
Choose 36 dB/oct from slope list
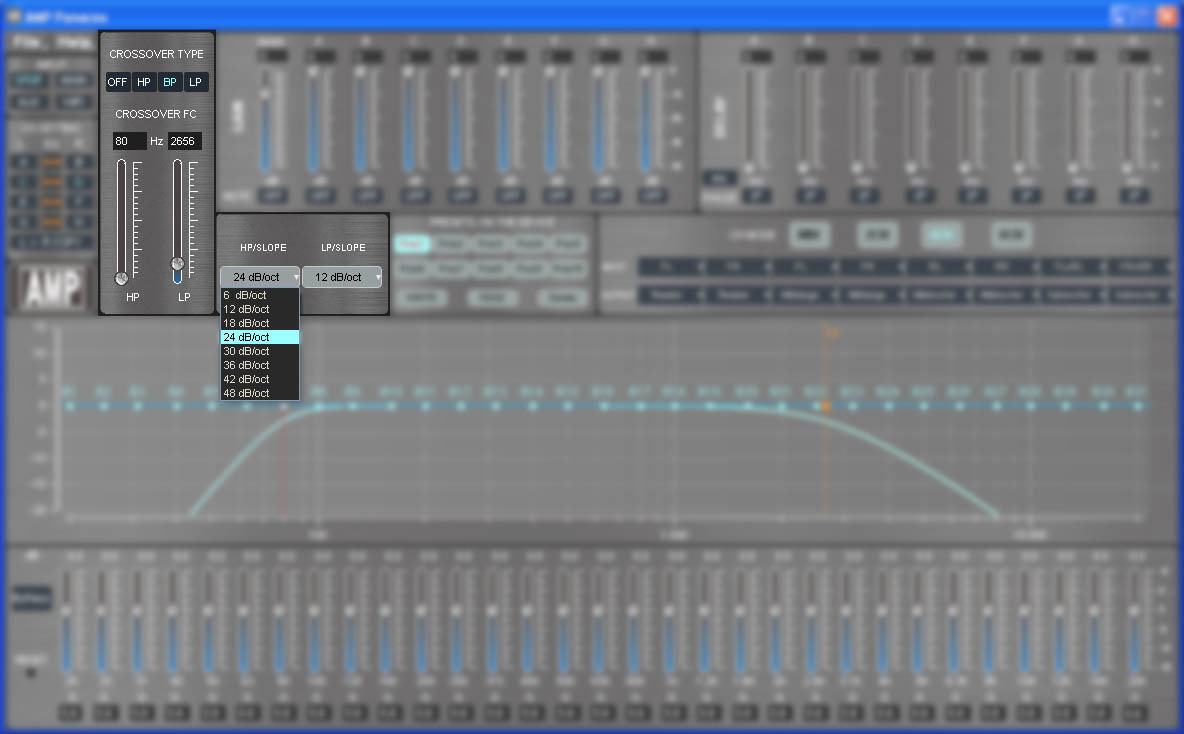point(259,366)
